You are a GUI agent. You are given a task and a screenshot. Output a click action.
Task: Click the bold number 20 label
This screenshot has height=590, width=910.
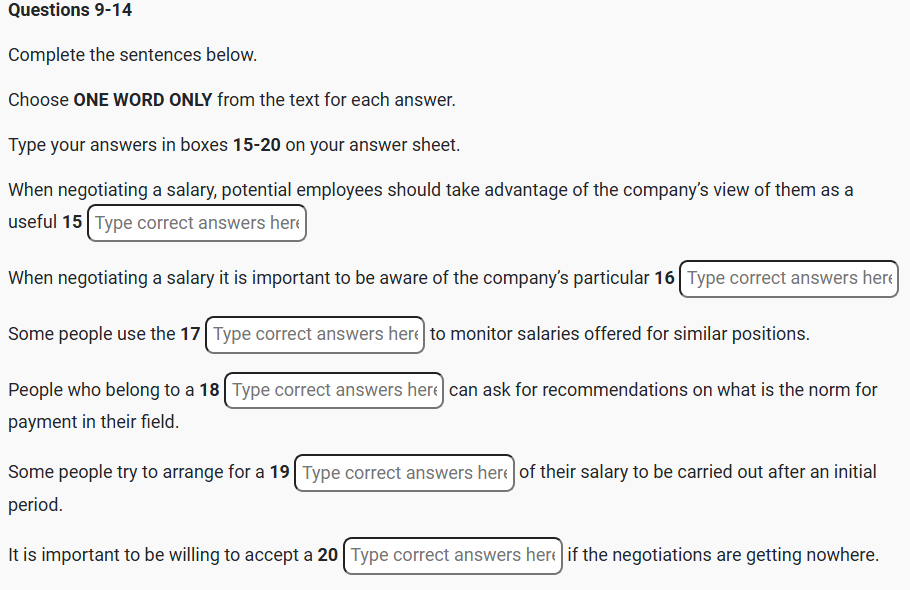327,555
